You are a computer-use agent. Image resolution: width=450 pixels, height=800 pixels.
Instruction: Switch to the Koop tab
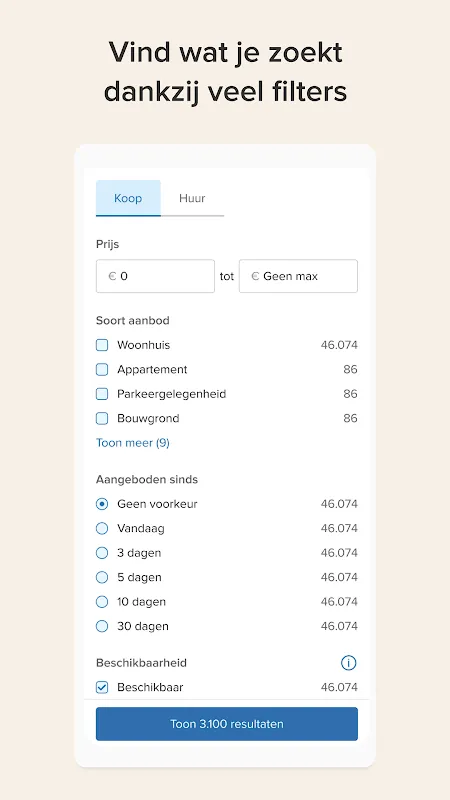[128, 198]
